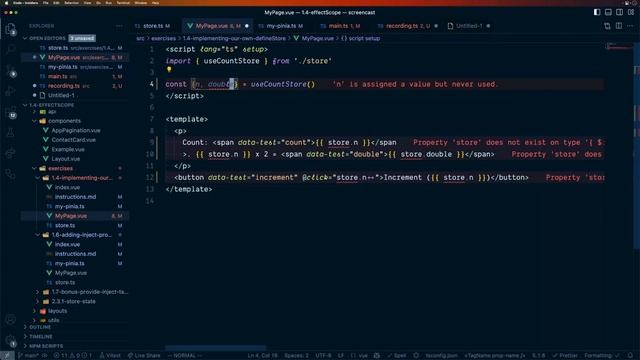640x360 pixels.
Task: Click Ln 4, Col 18 cursor position
Action: (262, 356)
